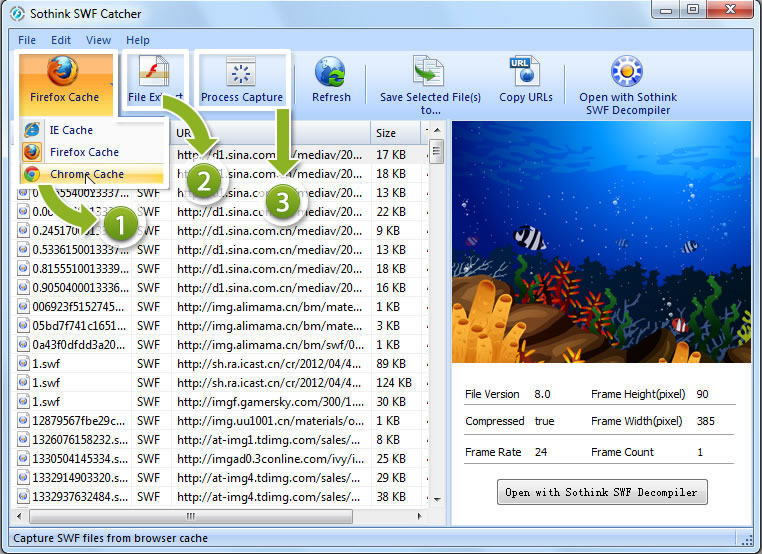The image size is (762, 554).
Task: Select file name 006923f5152745...
Action: coord(78,307)
